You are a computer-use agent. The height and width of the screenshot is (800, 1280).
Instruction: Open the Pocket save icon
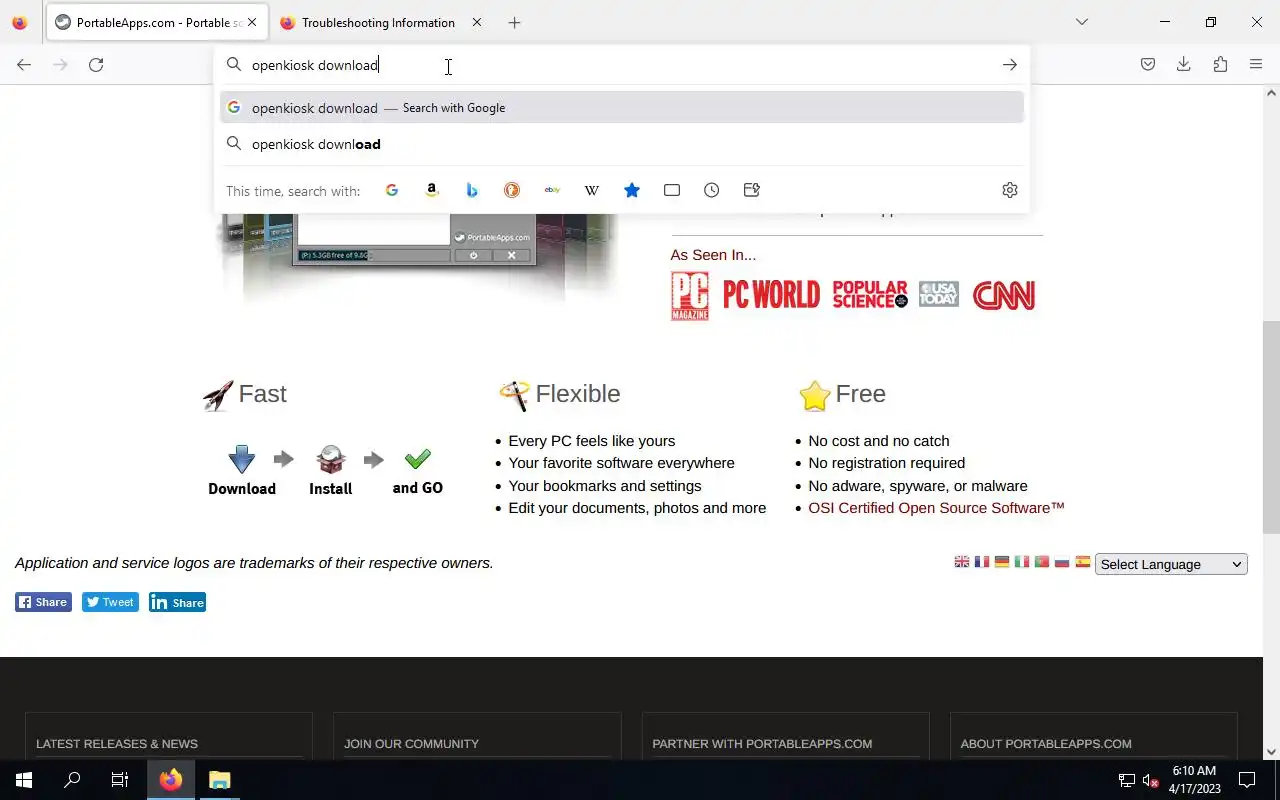[x=1148, y=65]
